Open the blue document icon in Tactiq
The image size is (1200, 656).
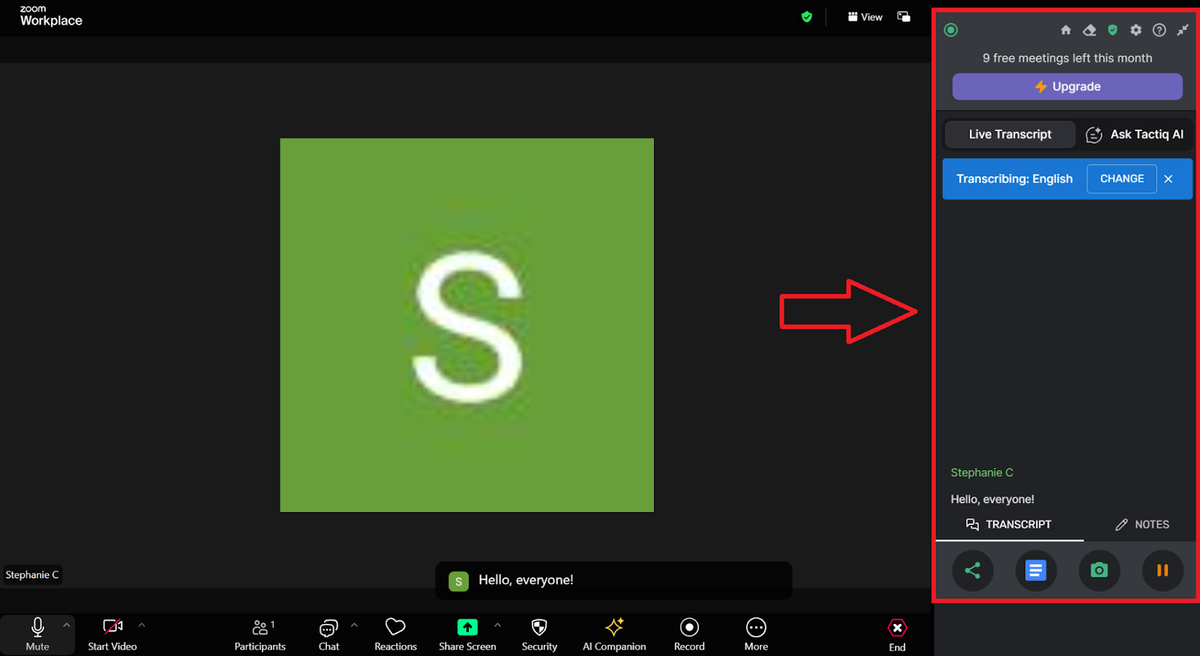point(1036,570)
